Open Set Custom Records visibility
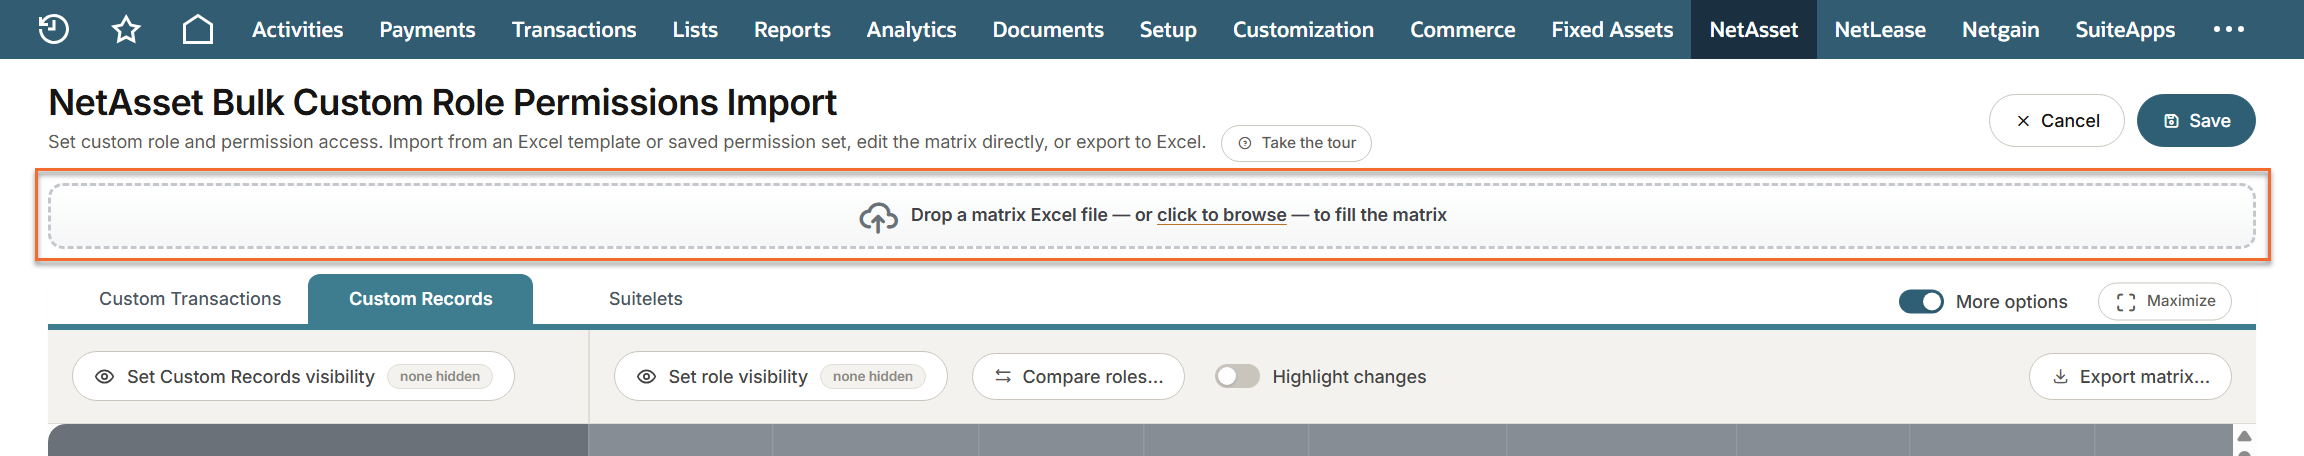Screen dimensions: 2304x456 point(293,377)
